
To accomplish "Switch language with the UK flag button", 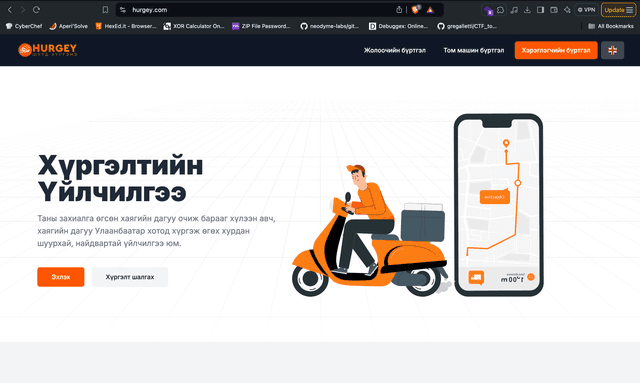I will coord(612,50).
